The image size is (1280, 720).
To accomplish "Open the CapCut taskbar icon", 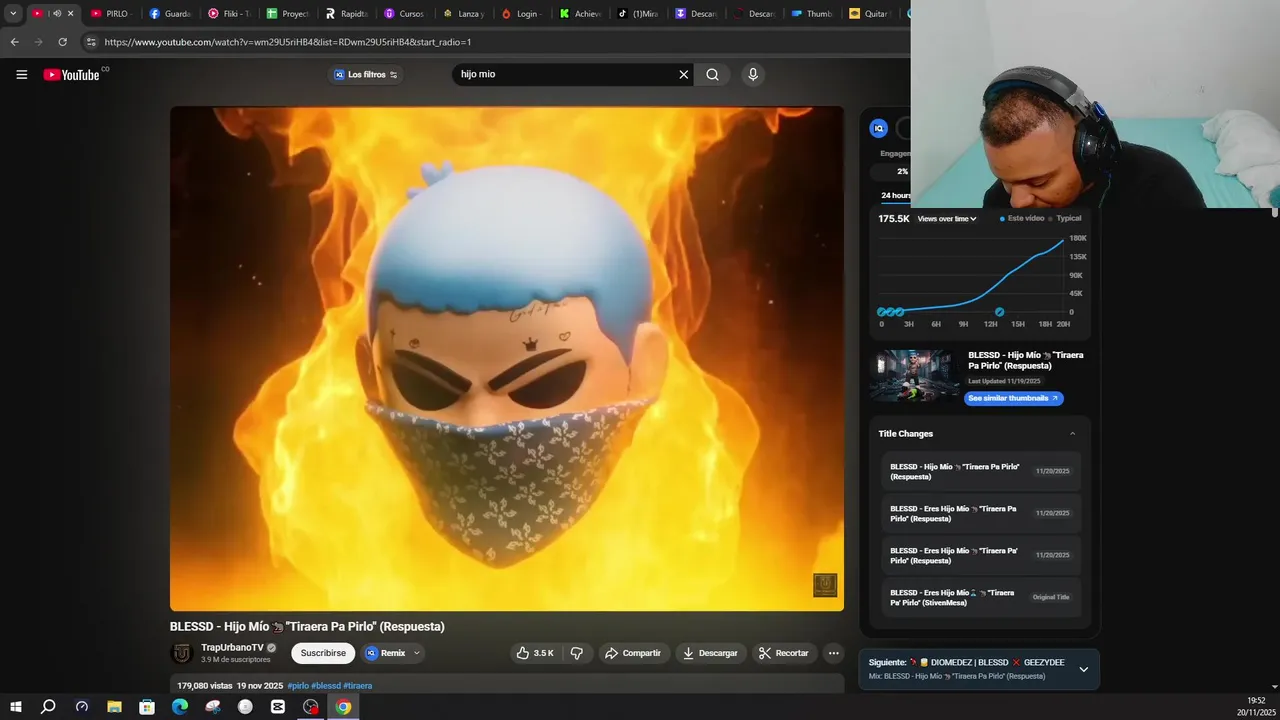I will click(x=278, y=707).
